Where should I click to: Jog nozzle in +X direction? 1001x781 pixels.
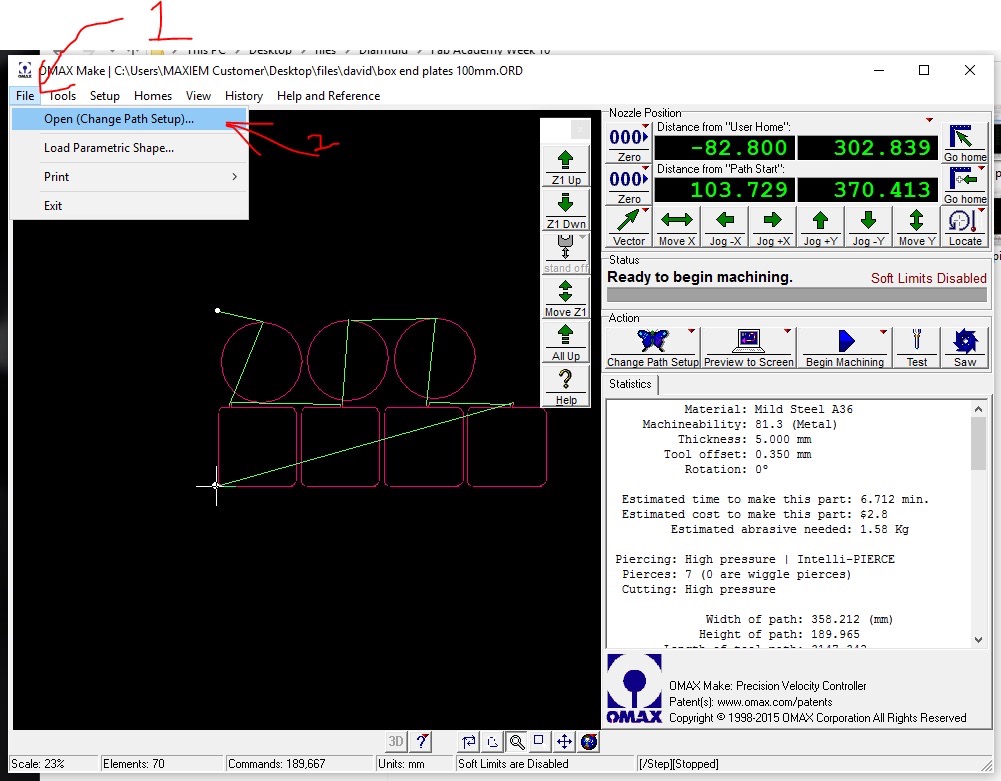(772, 227)
